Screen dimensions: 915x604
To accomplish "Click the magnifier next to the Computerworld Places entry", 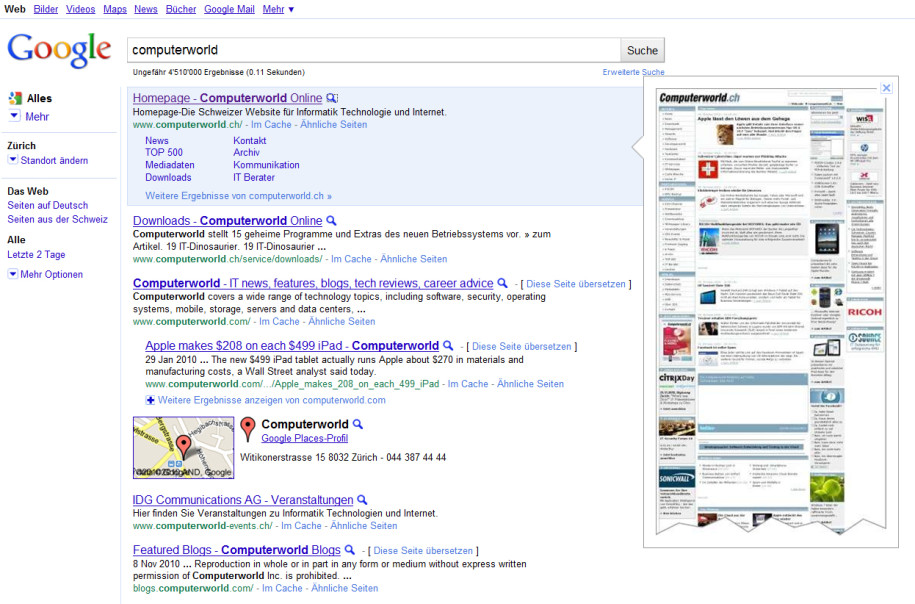I will click(x=357, y=423).
